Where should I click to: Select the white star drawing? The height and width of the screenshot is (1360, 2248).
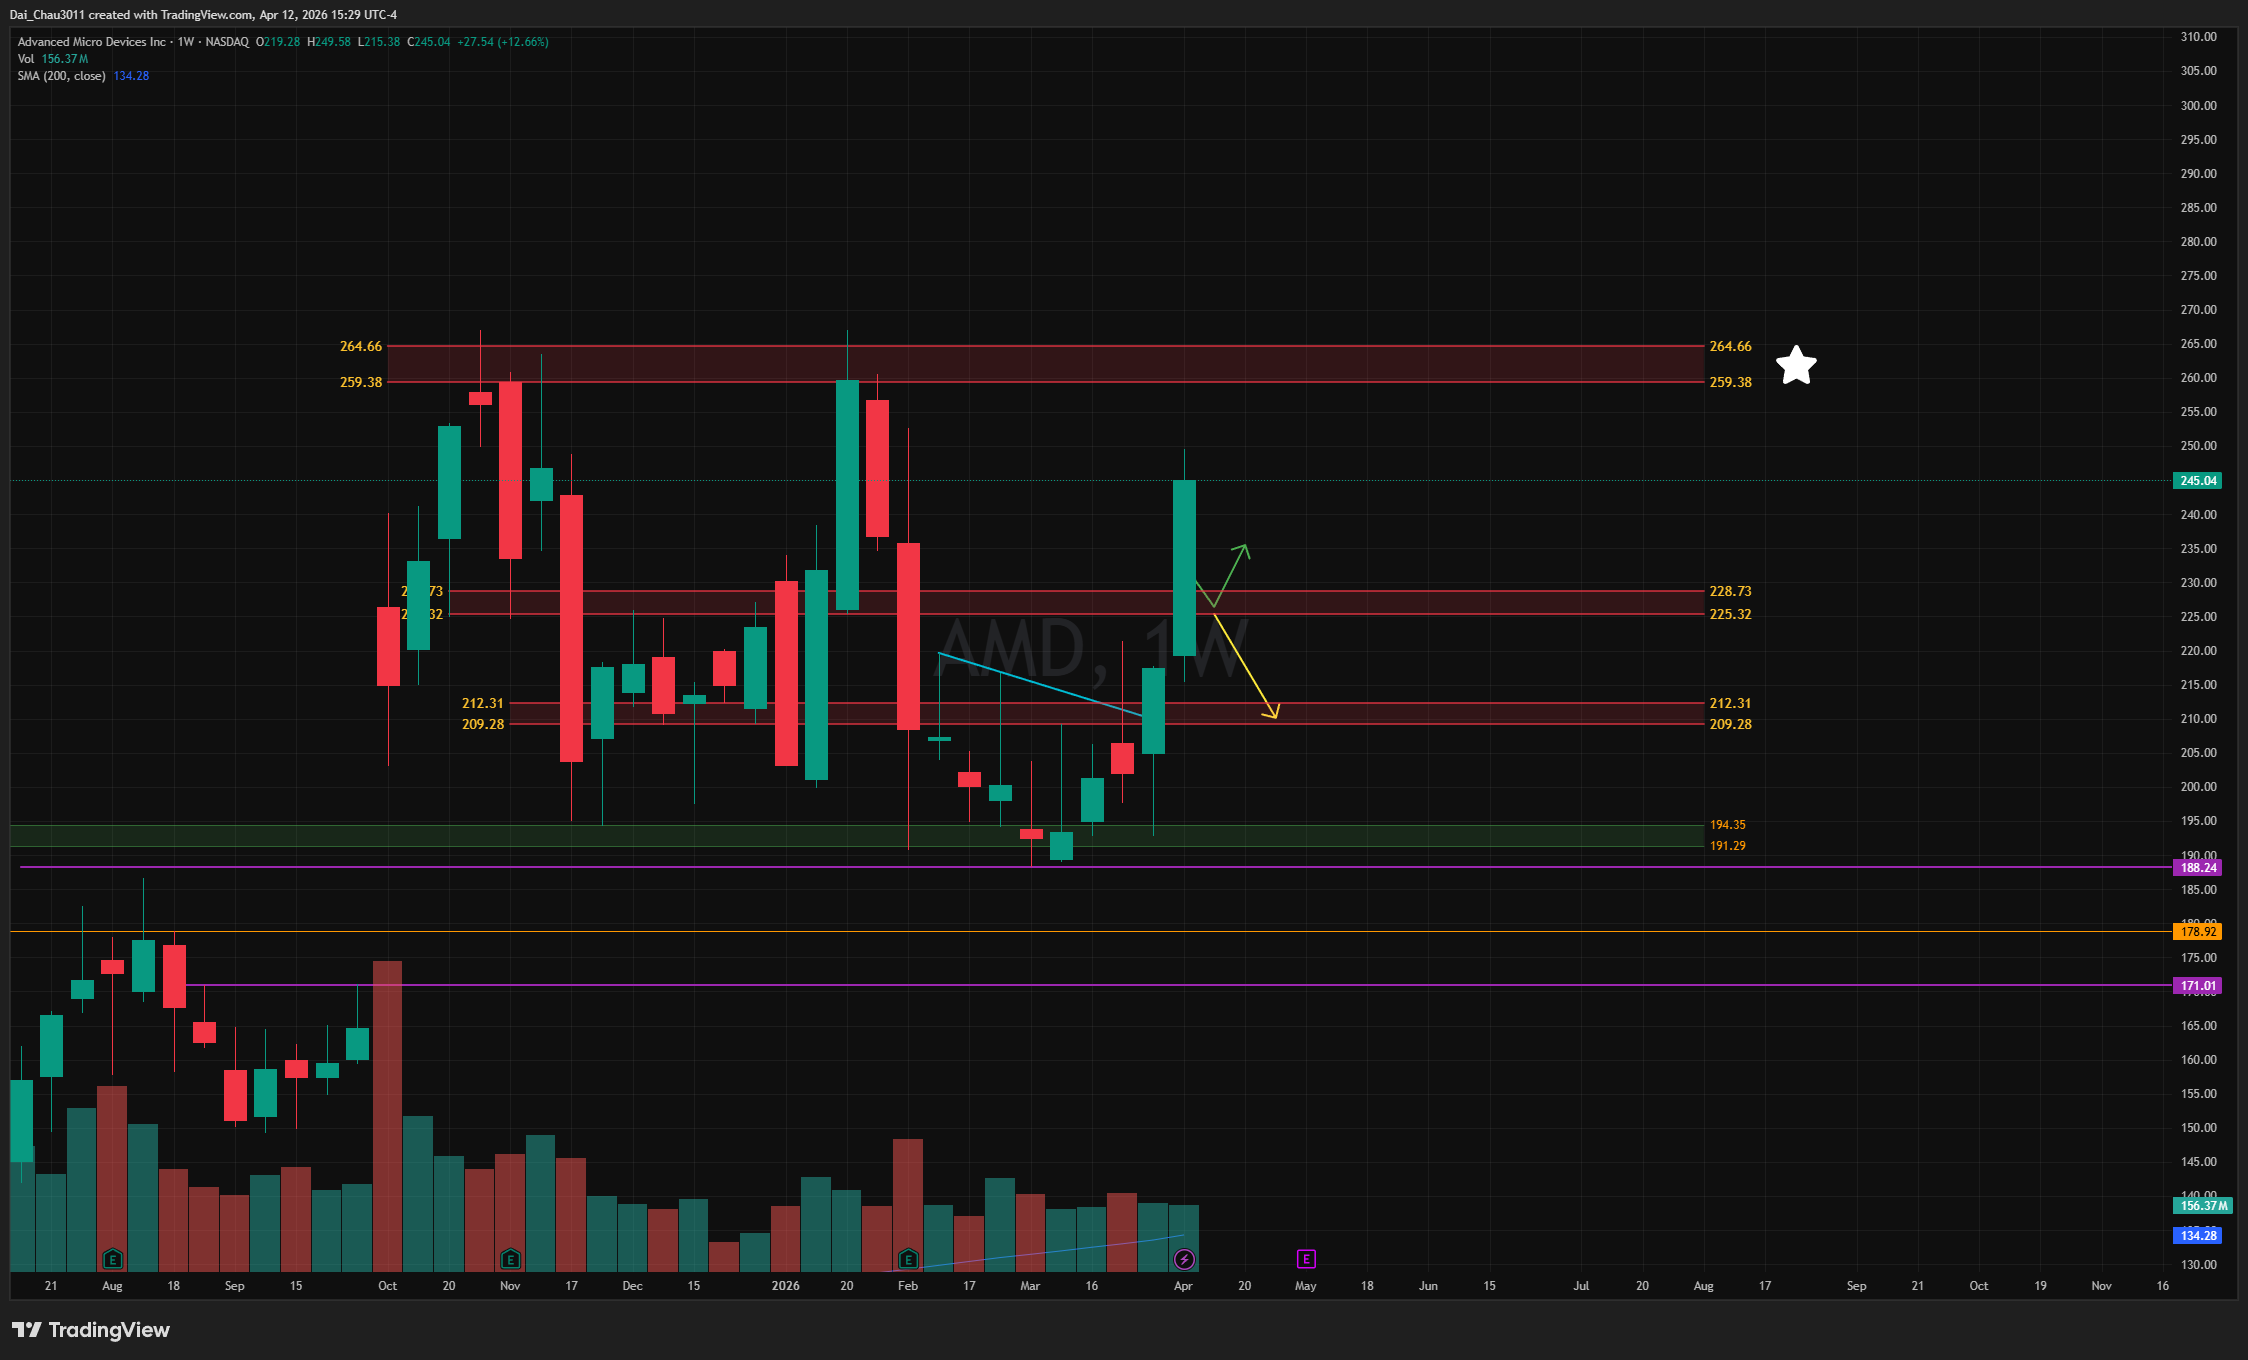(x=1796, y=366)
